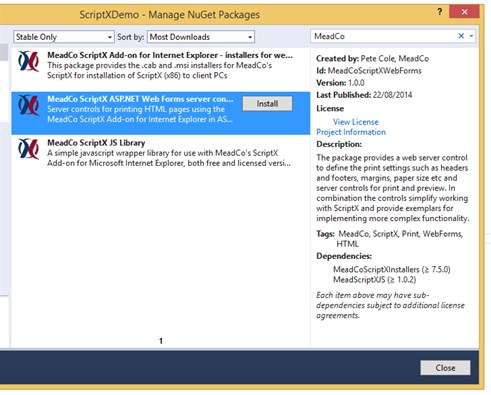The image size is (491, 395).
Task: Click the red window close button
Action: pos(464,12)
